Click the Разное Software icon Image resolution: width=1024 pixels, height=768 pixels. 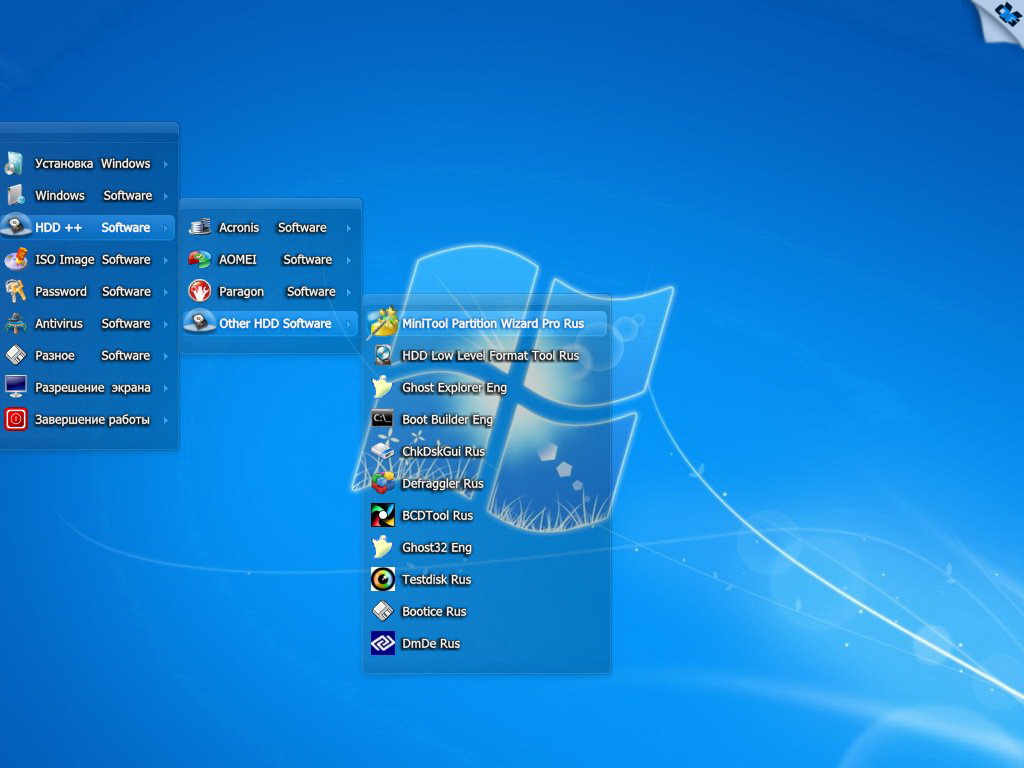point(16,355)
